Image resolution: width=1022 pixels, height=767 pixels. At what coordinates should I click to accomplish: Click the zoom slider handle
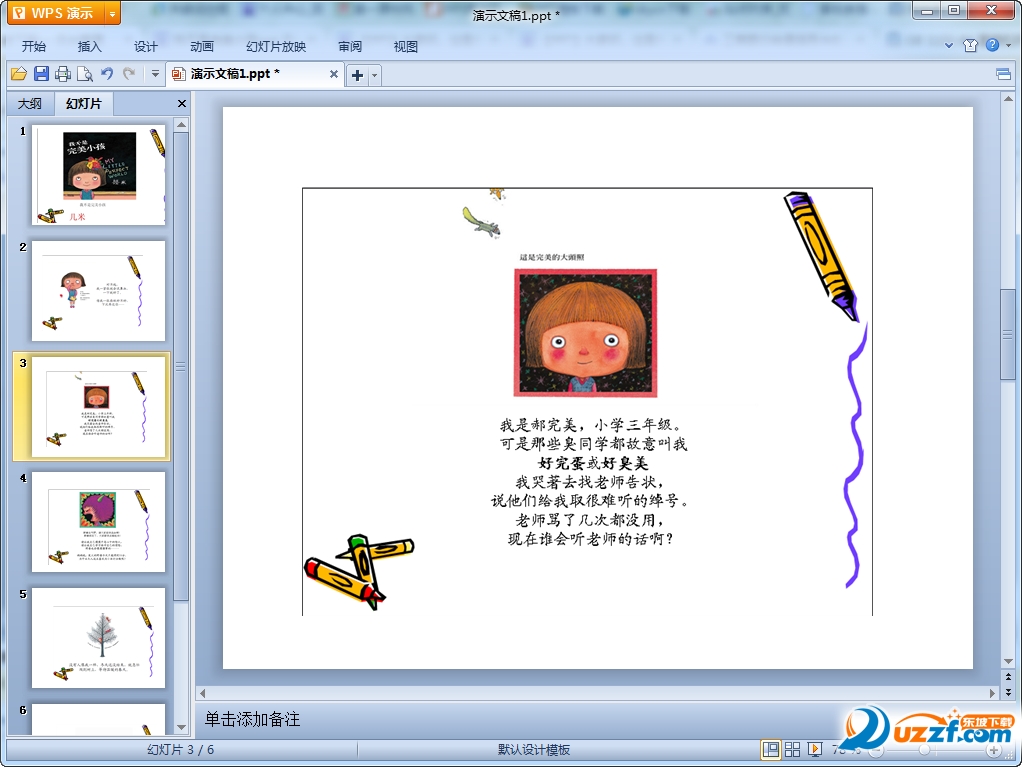click(924, 751)
